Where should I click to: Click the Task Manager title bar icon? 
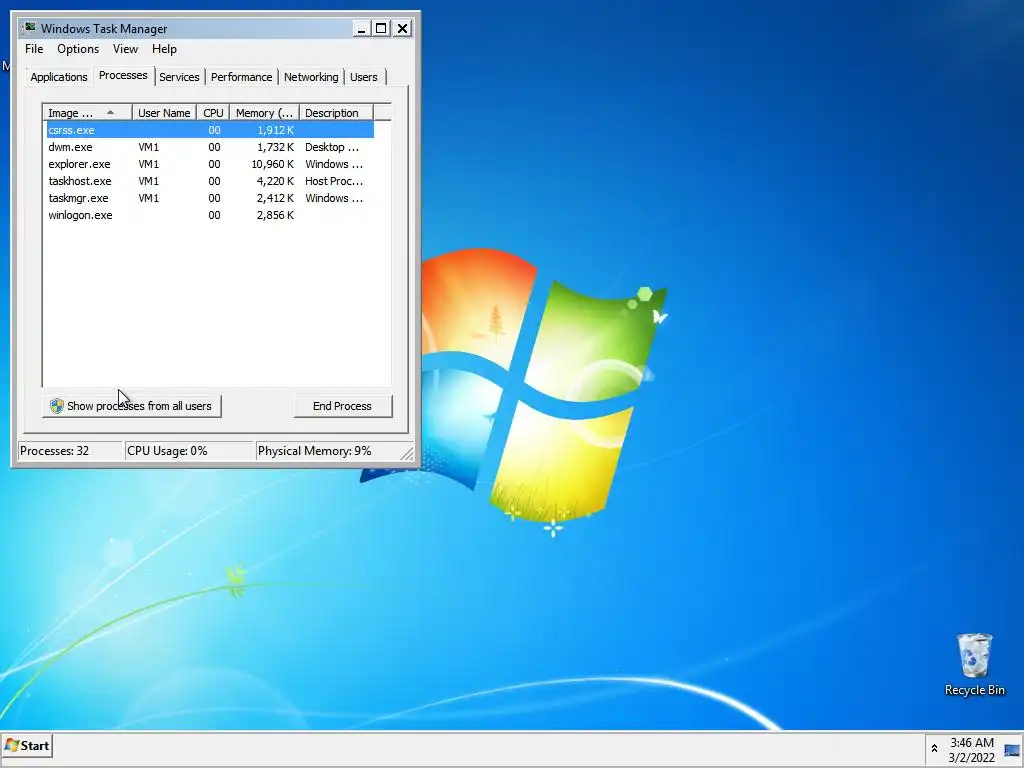click(x=29, y=28)
